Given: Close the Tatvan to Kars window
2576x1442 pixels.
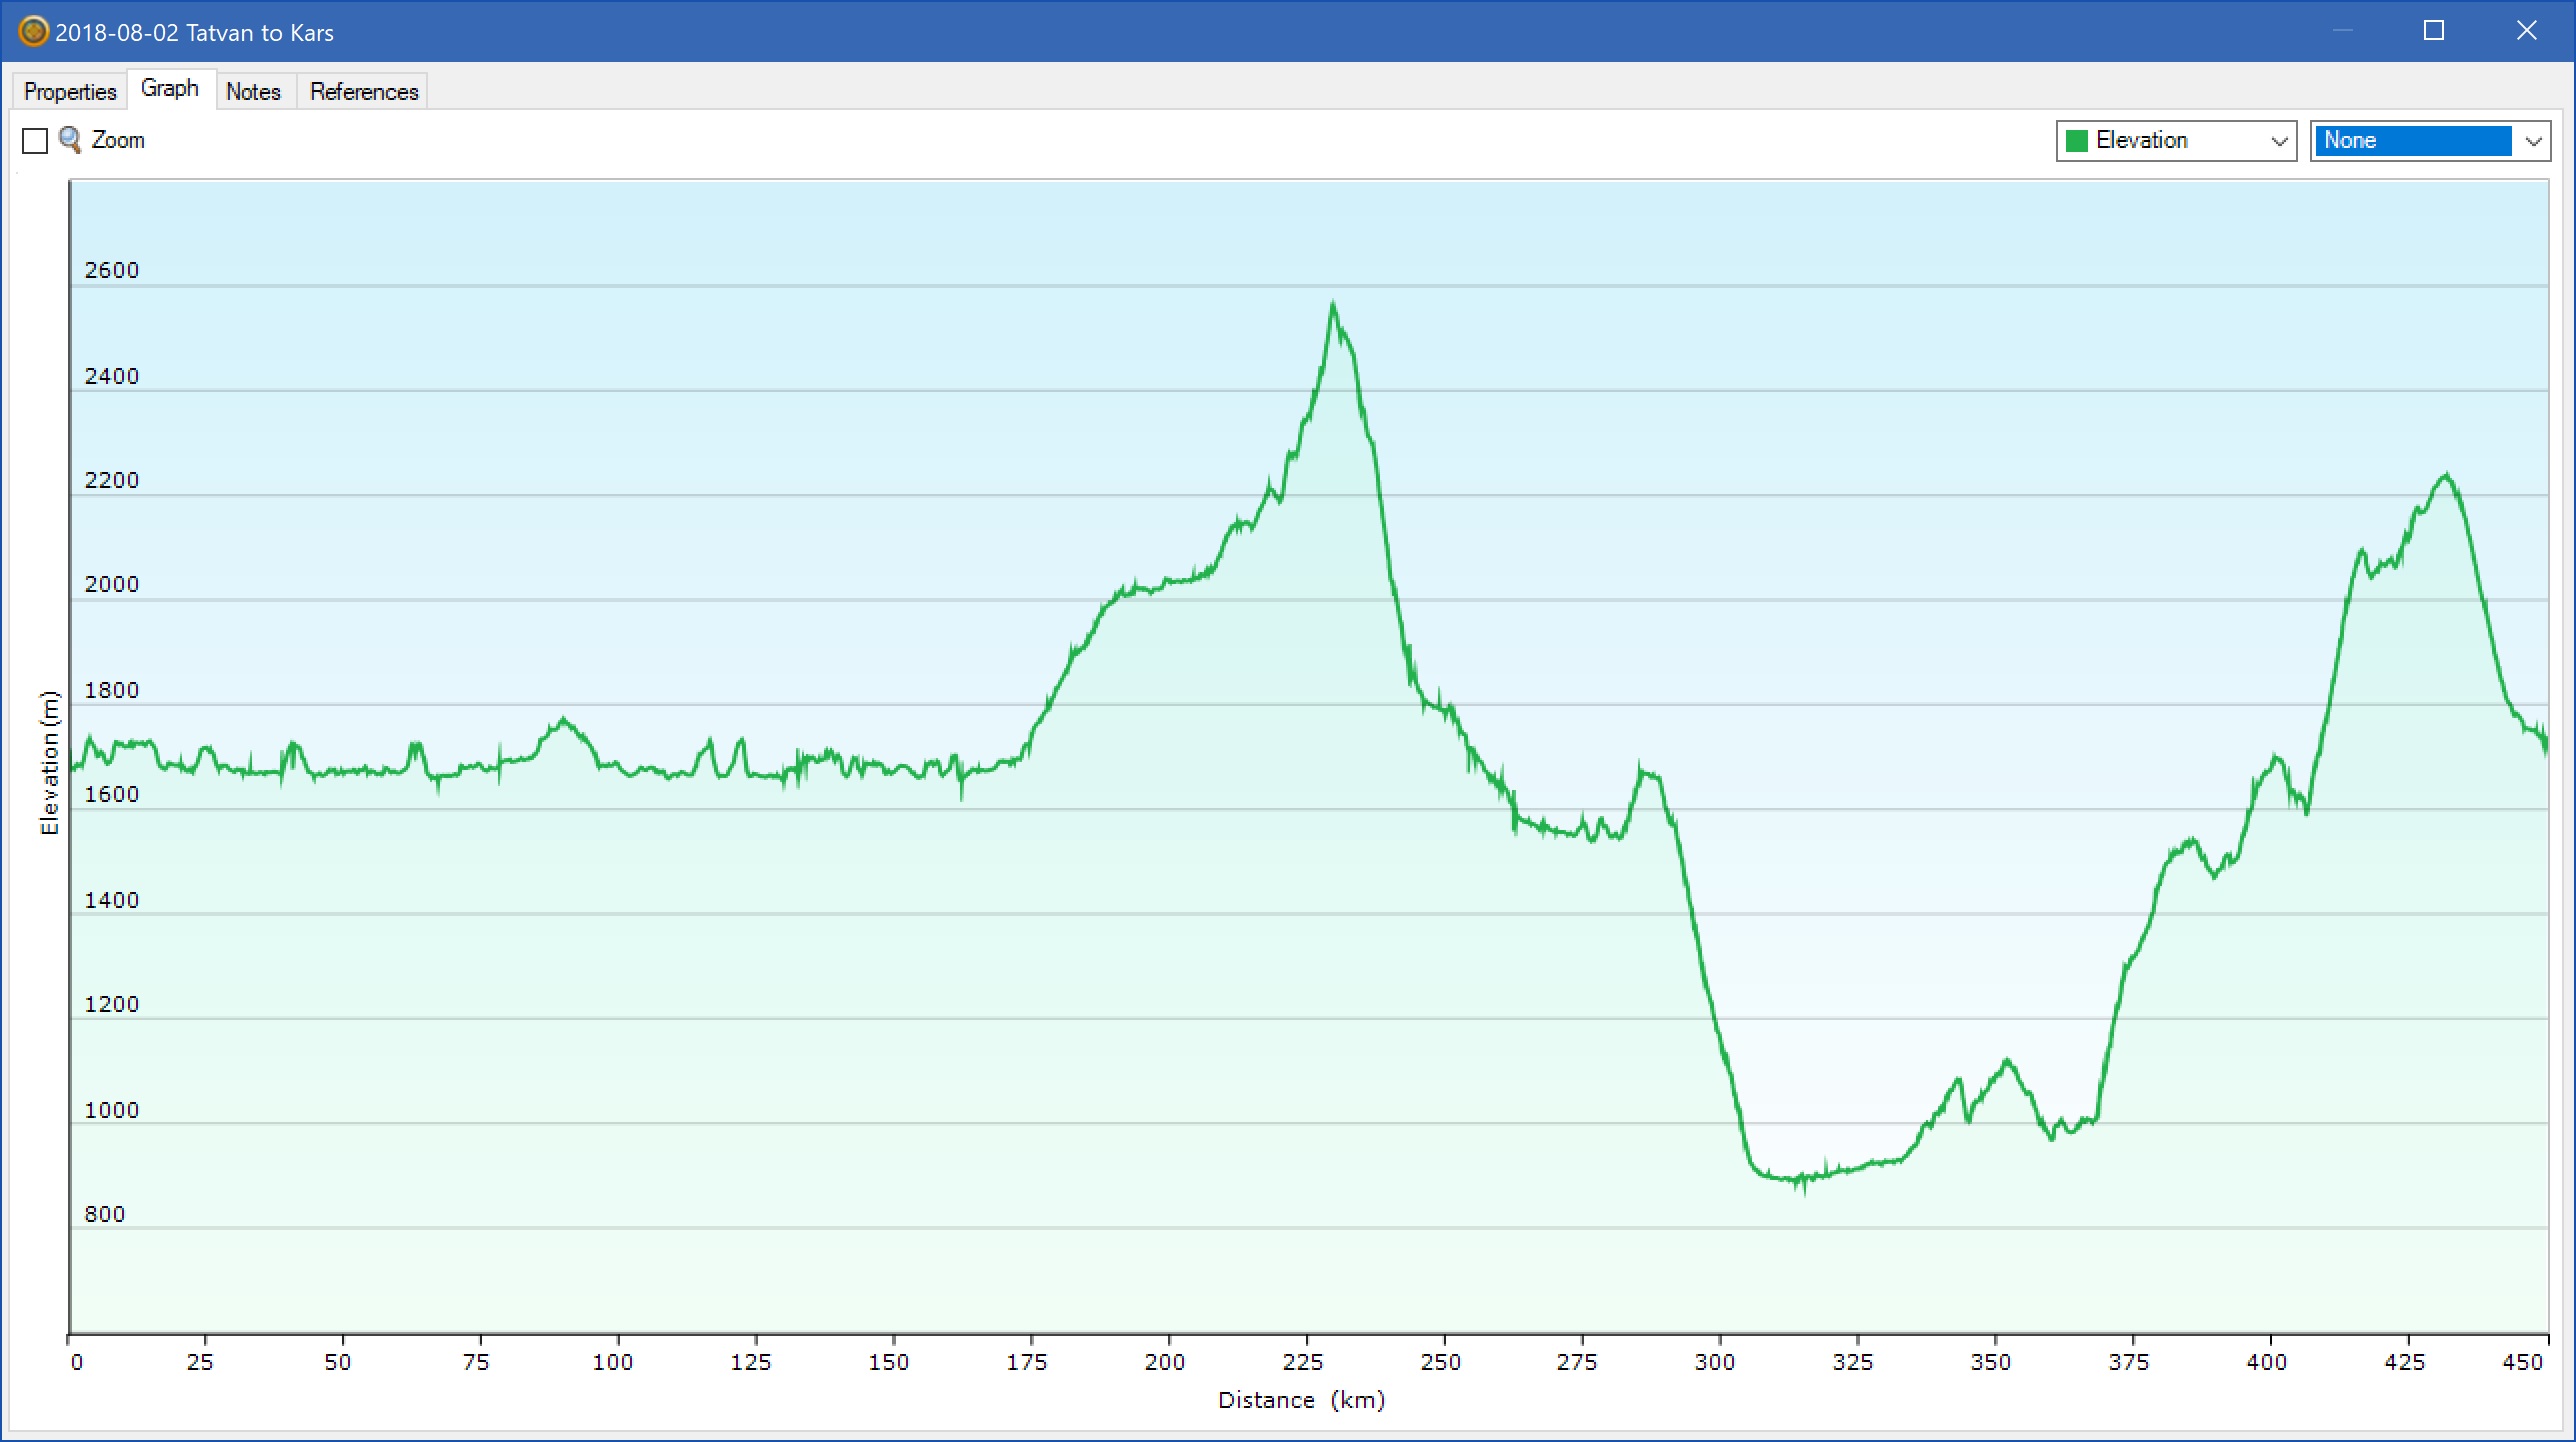Looking at the screenshot, I should (x=2526, y=31).
